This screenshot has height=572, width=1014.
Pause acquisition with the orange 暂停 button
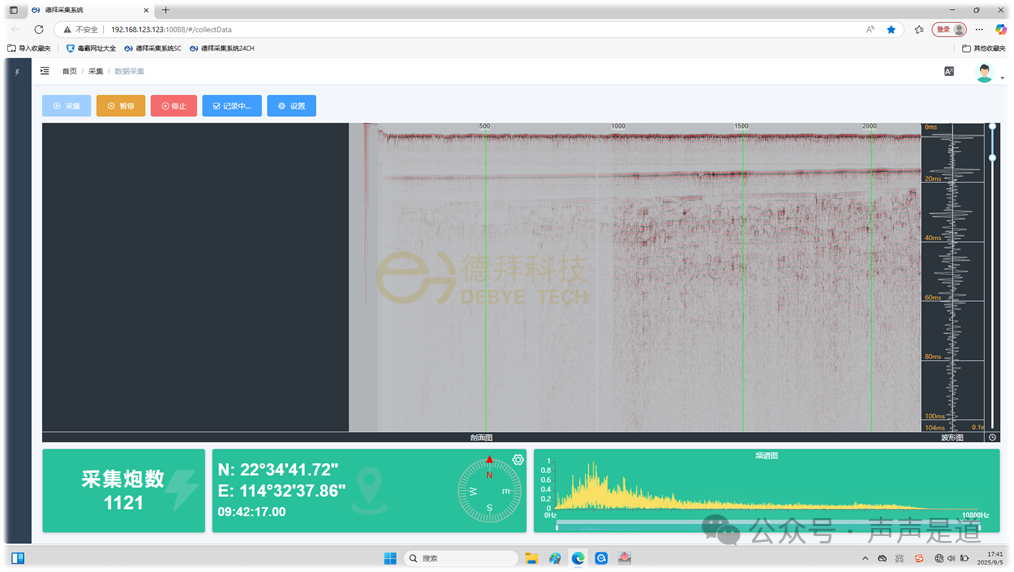pos(121,106)
